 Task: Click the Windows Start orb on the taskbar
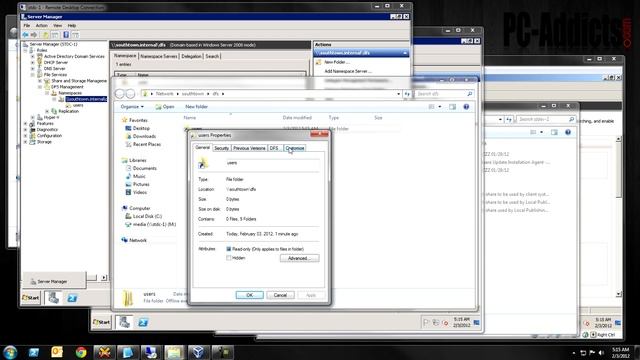tap(10, 352)
